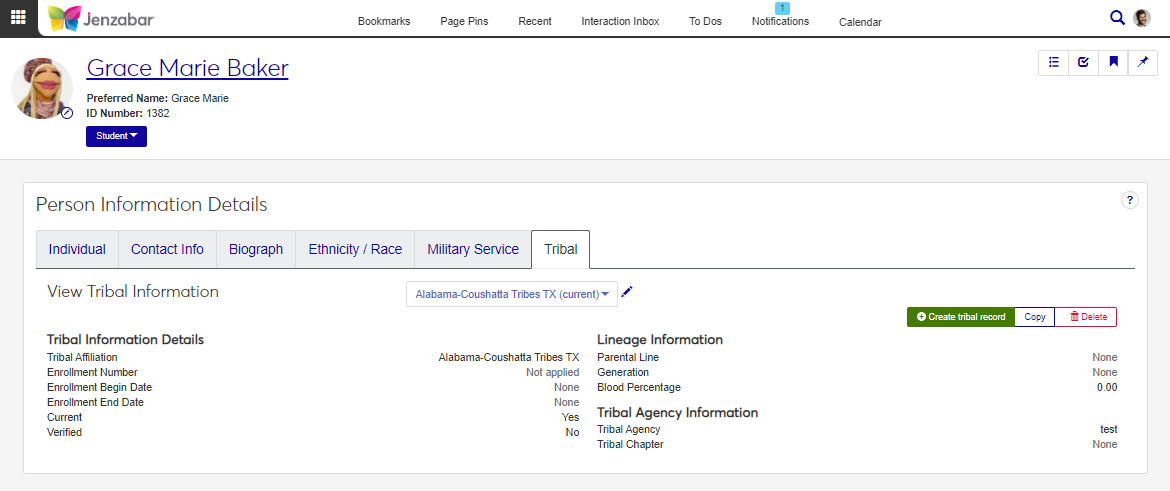Select the Military Service tab

click(473, 250)
